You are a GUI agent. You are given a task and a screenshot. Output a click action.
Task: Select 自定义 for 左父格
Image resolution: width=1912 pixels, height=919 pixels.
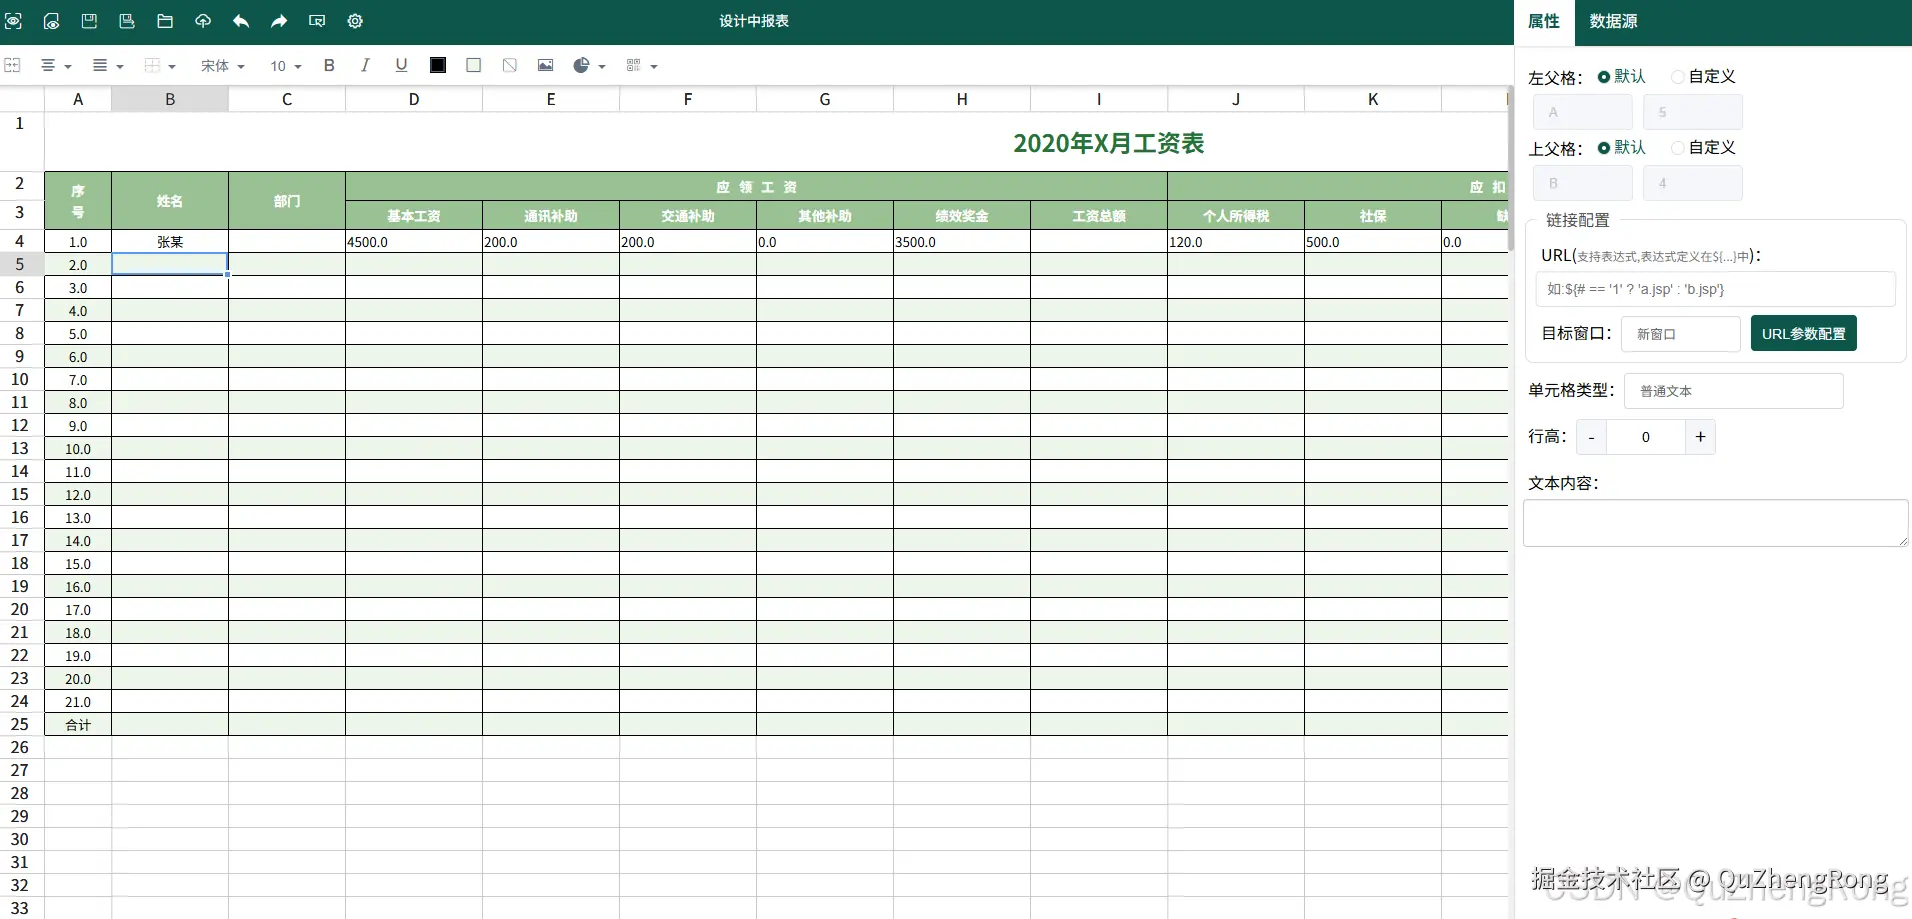[x=1704, y=76]
